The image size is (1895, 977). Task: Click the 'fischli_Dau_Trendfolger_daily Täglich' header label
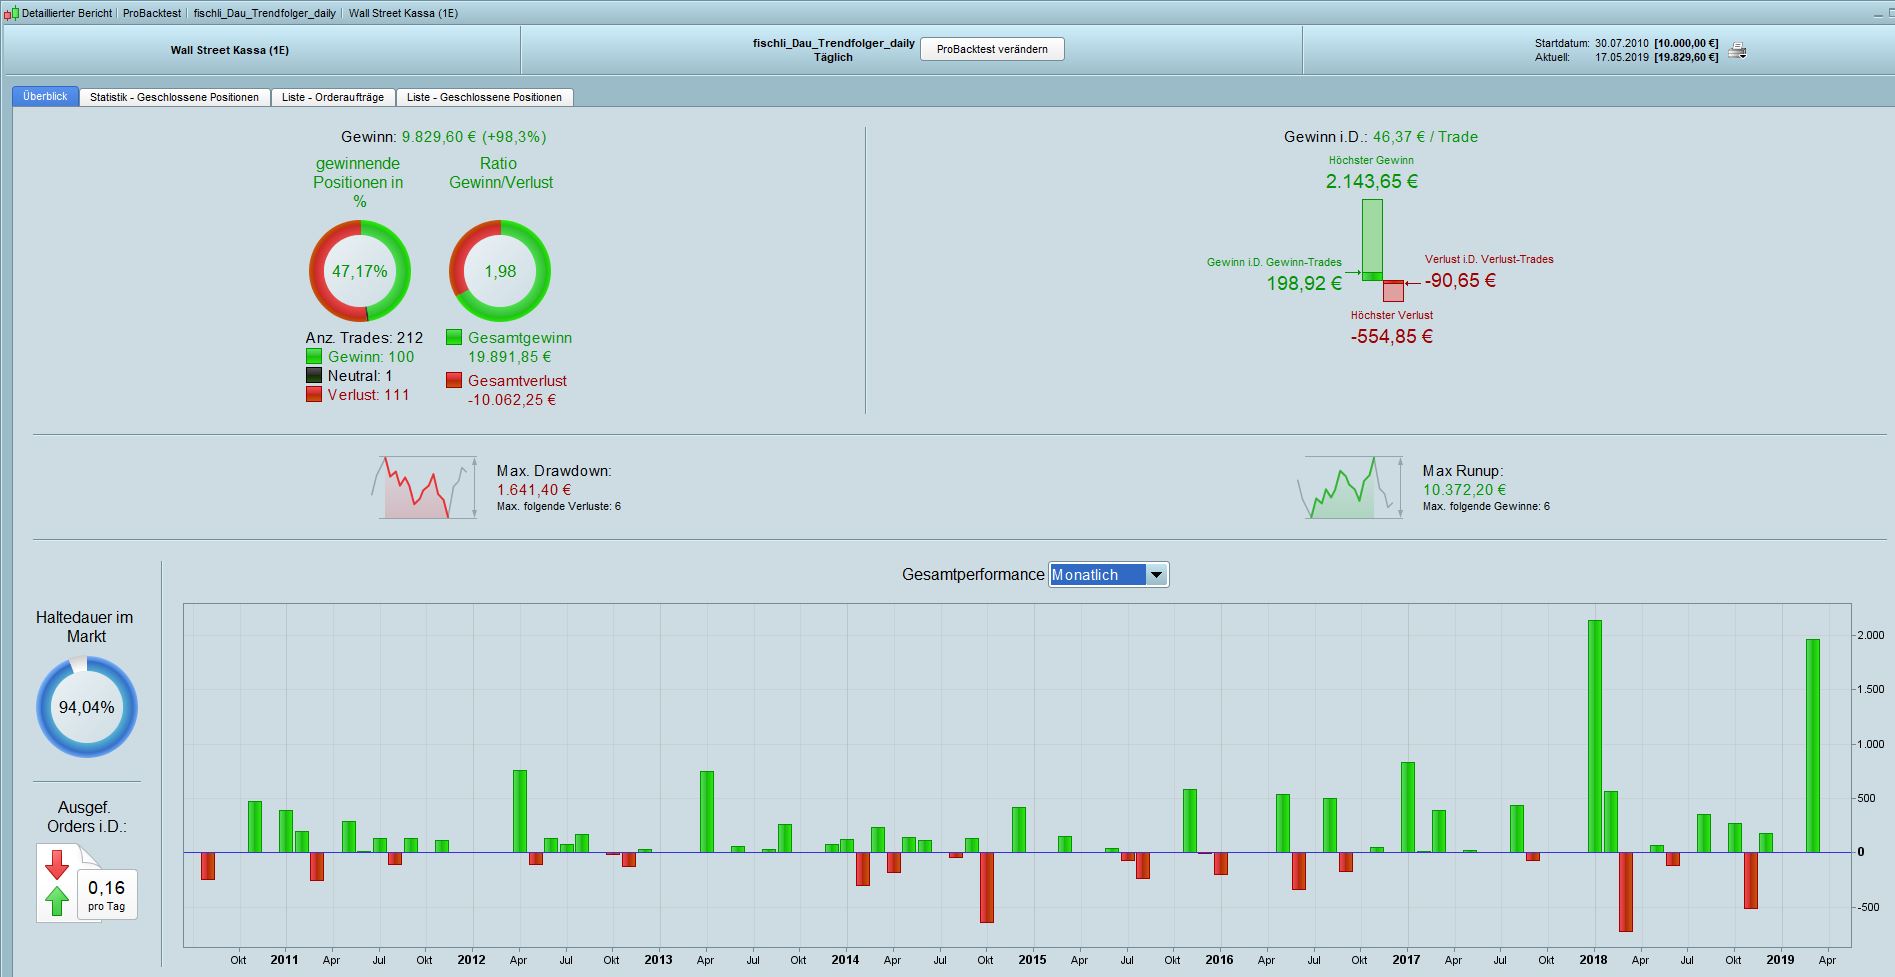834,50
